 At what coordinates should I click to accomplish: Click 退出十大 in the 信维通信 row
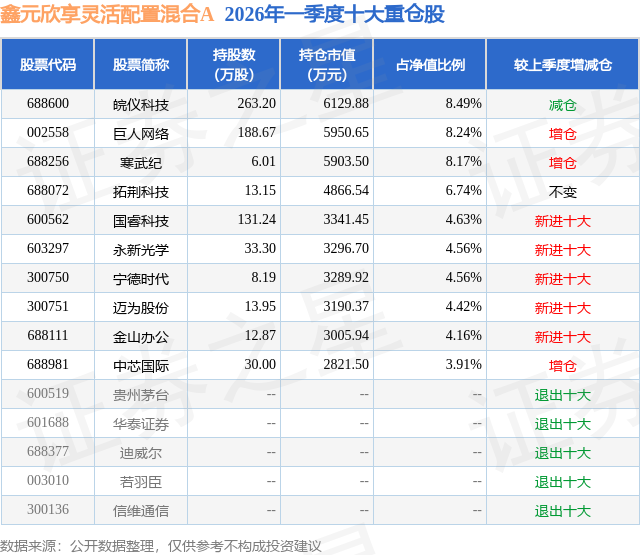(562, 511)
